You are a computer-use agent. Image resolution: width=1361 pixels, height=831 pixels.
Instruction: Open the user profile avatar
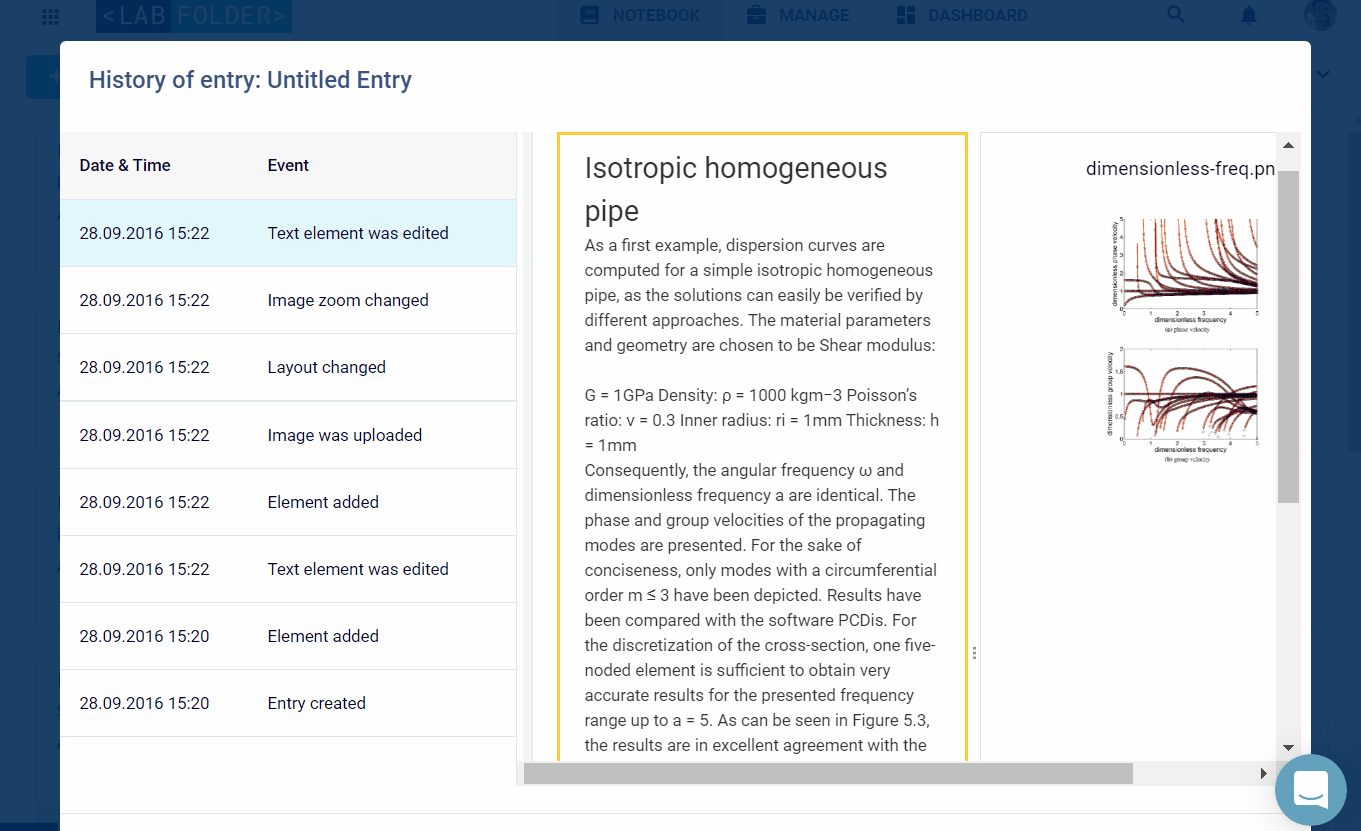(x=1320, y=15)
